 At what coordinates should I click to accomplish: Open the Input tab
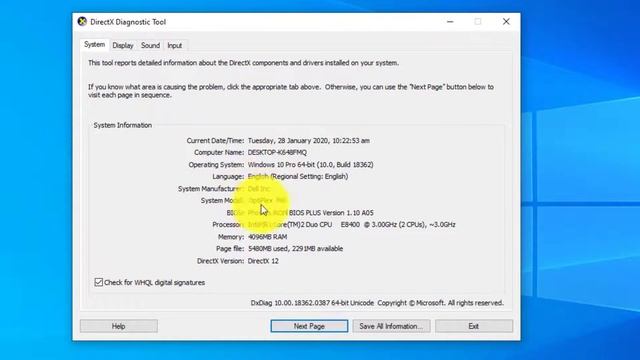point(174,45)
